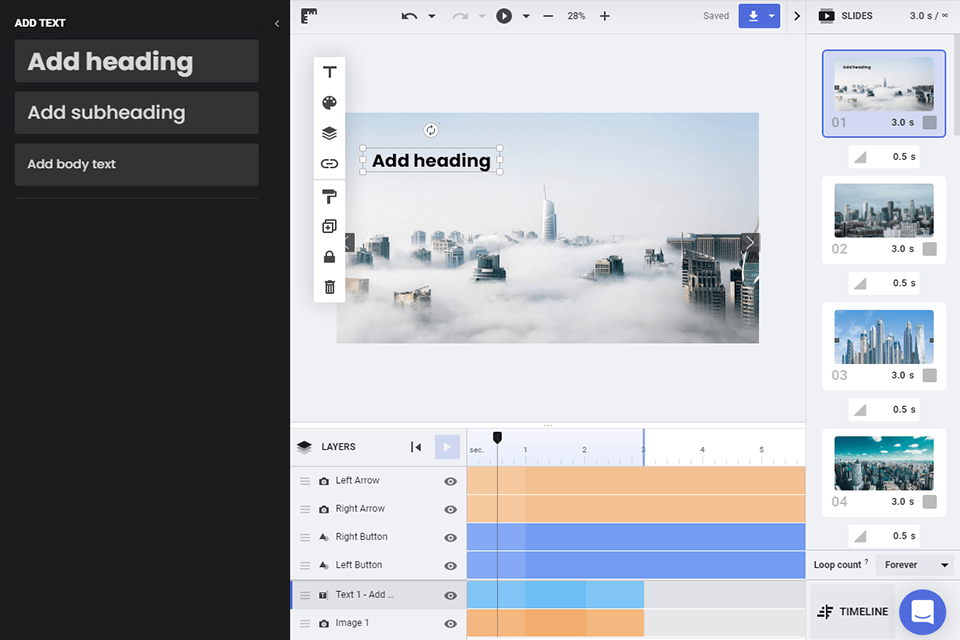Image resolution: width=960 pixels, height=640 pixels.
Task: Click the timeline playhead marker
Action: (x=497, y=437)
